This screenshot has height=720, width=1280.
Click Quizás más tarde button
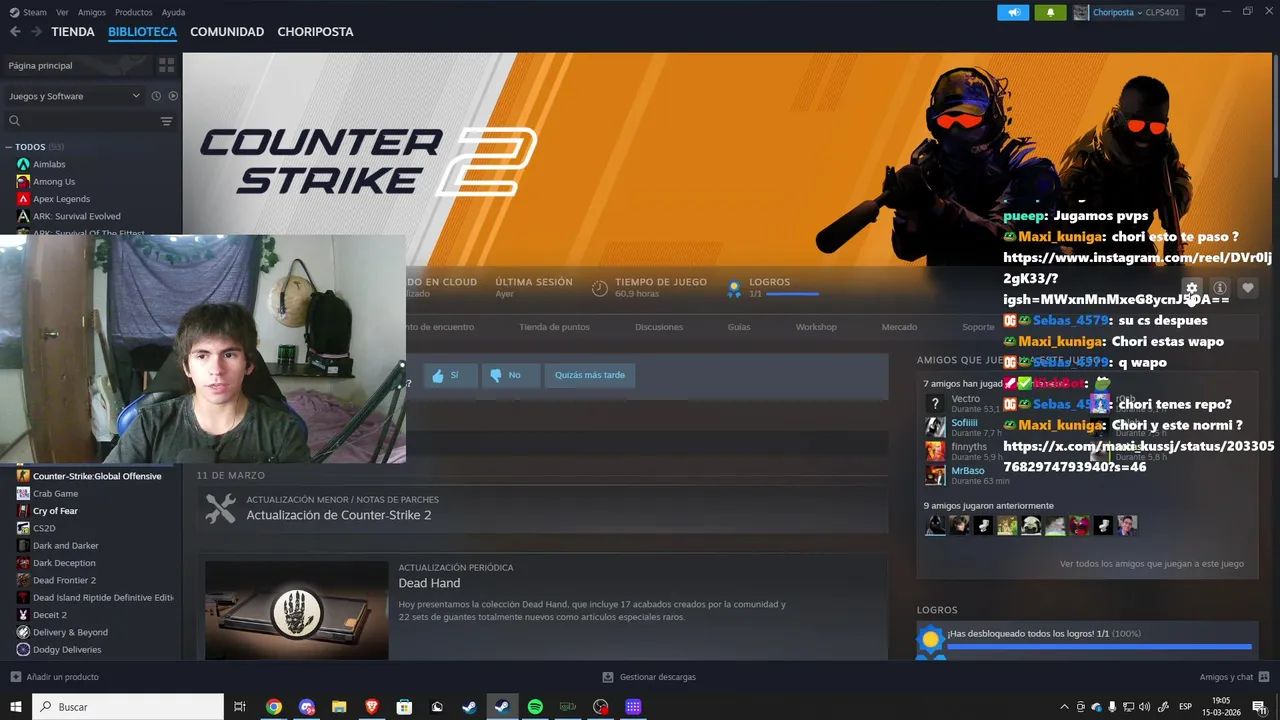point(590,375)
